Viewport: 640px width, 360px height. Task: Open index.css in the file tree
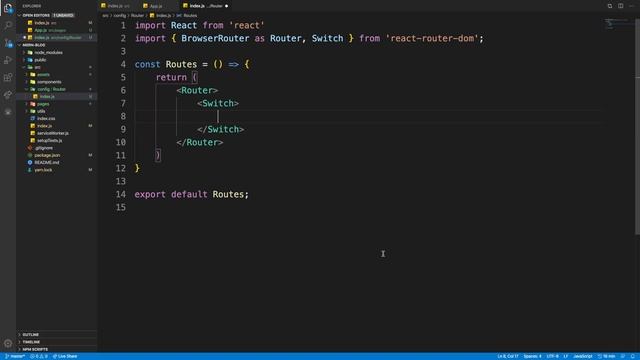tap(46, 118)
